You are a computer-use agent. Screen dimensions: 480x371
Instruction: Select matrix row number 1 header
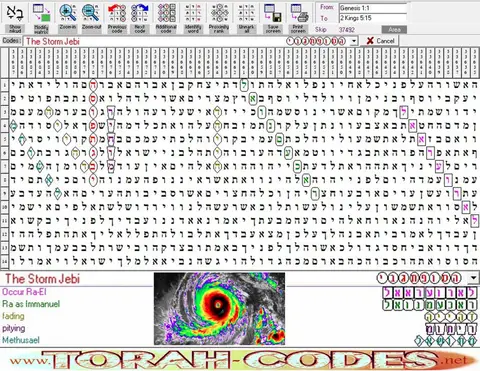[4, 85]
